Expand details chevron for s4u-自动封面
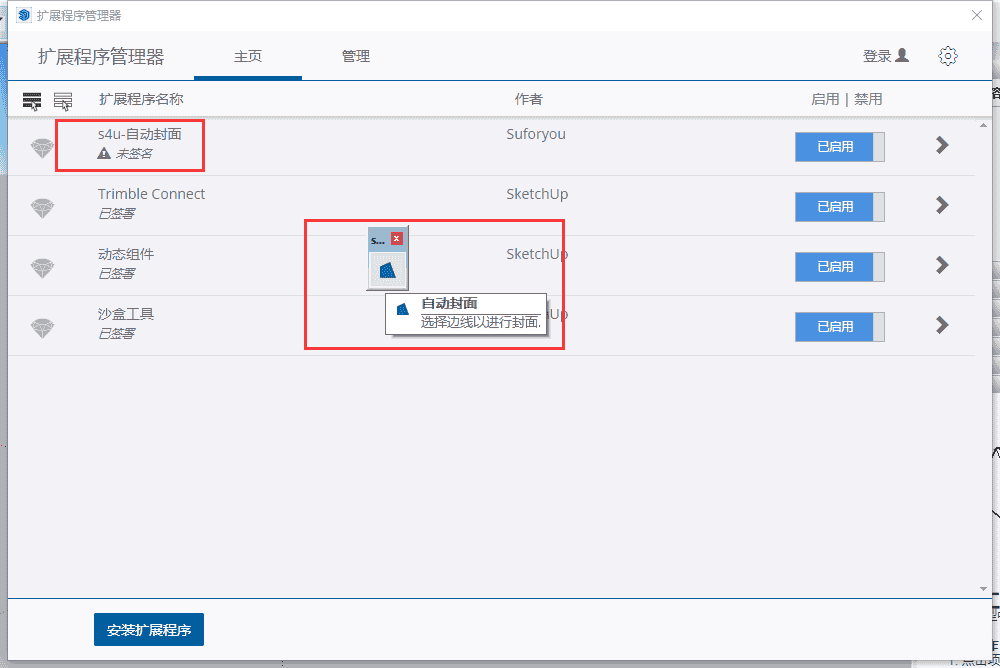Image resolution: width=1000 pixels, height=668 pixels. tap(941, 145)
